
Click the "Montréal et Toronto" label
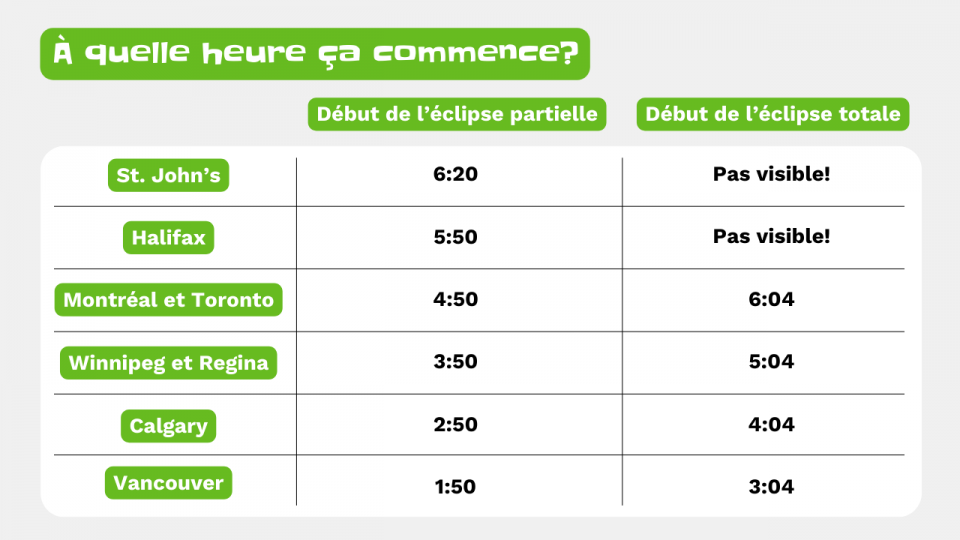tap(168, 300)
